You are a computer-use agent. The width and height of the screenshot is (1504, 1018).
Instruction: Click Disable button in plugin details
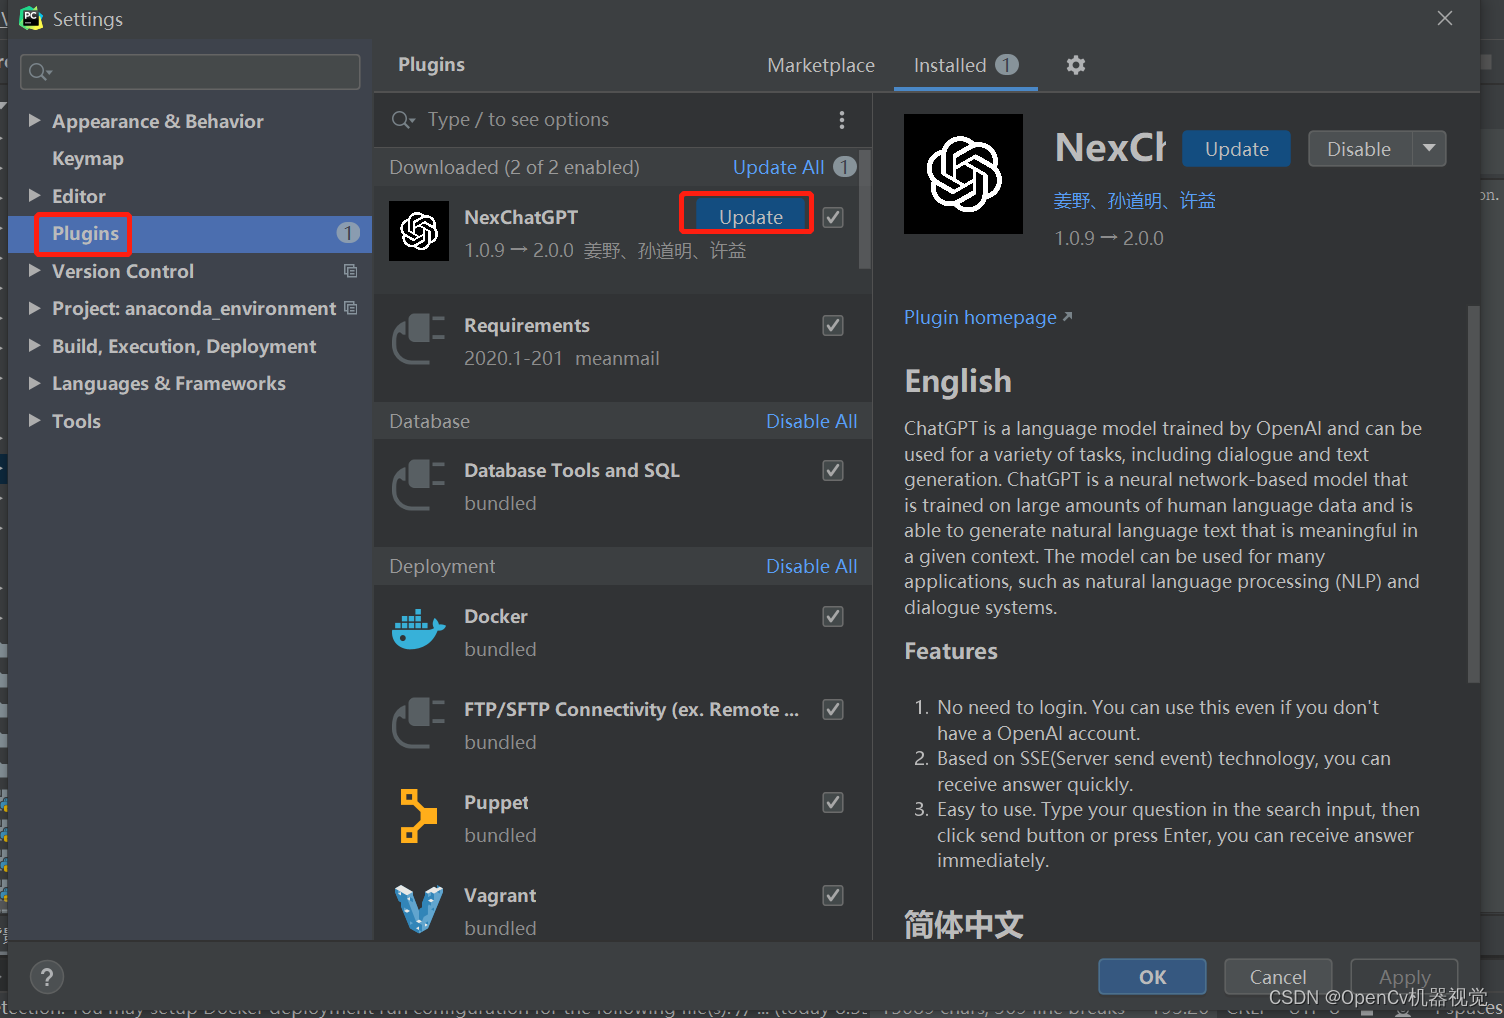pyautogui.click(x=1359, y=149)
